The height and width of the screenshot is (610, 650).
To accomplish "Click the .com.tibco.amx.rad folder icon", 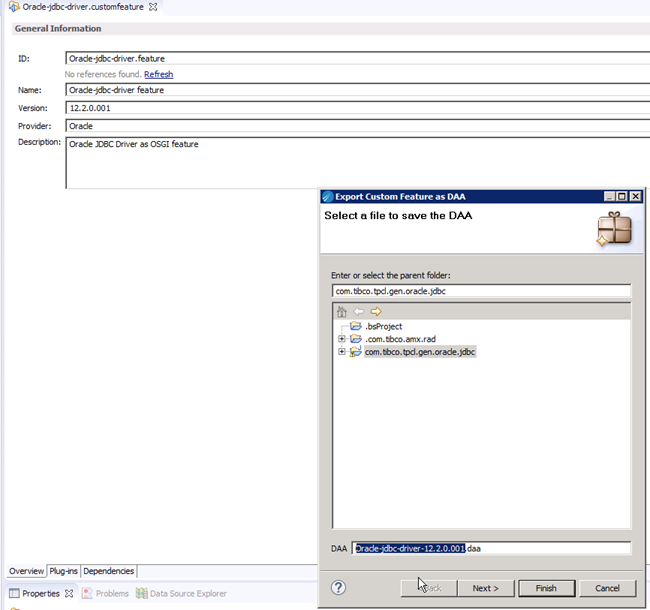I will [x=356, y=339].
